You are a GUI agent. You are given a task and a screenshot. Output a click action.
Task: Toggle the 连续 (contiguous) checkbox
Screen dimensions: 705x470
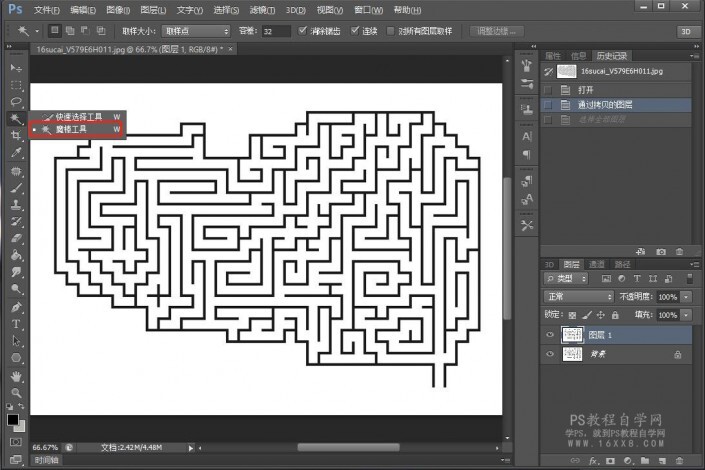point(356,31)
